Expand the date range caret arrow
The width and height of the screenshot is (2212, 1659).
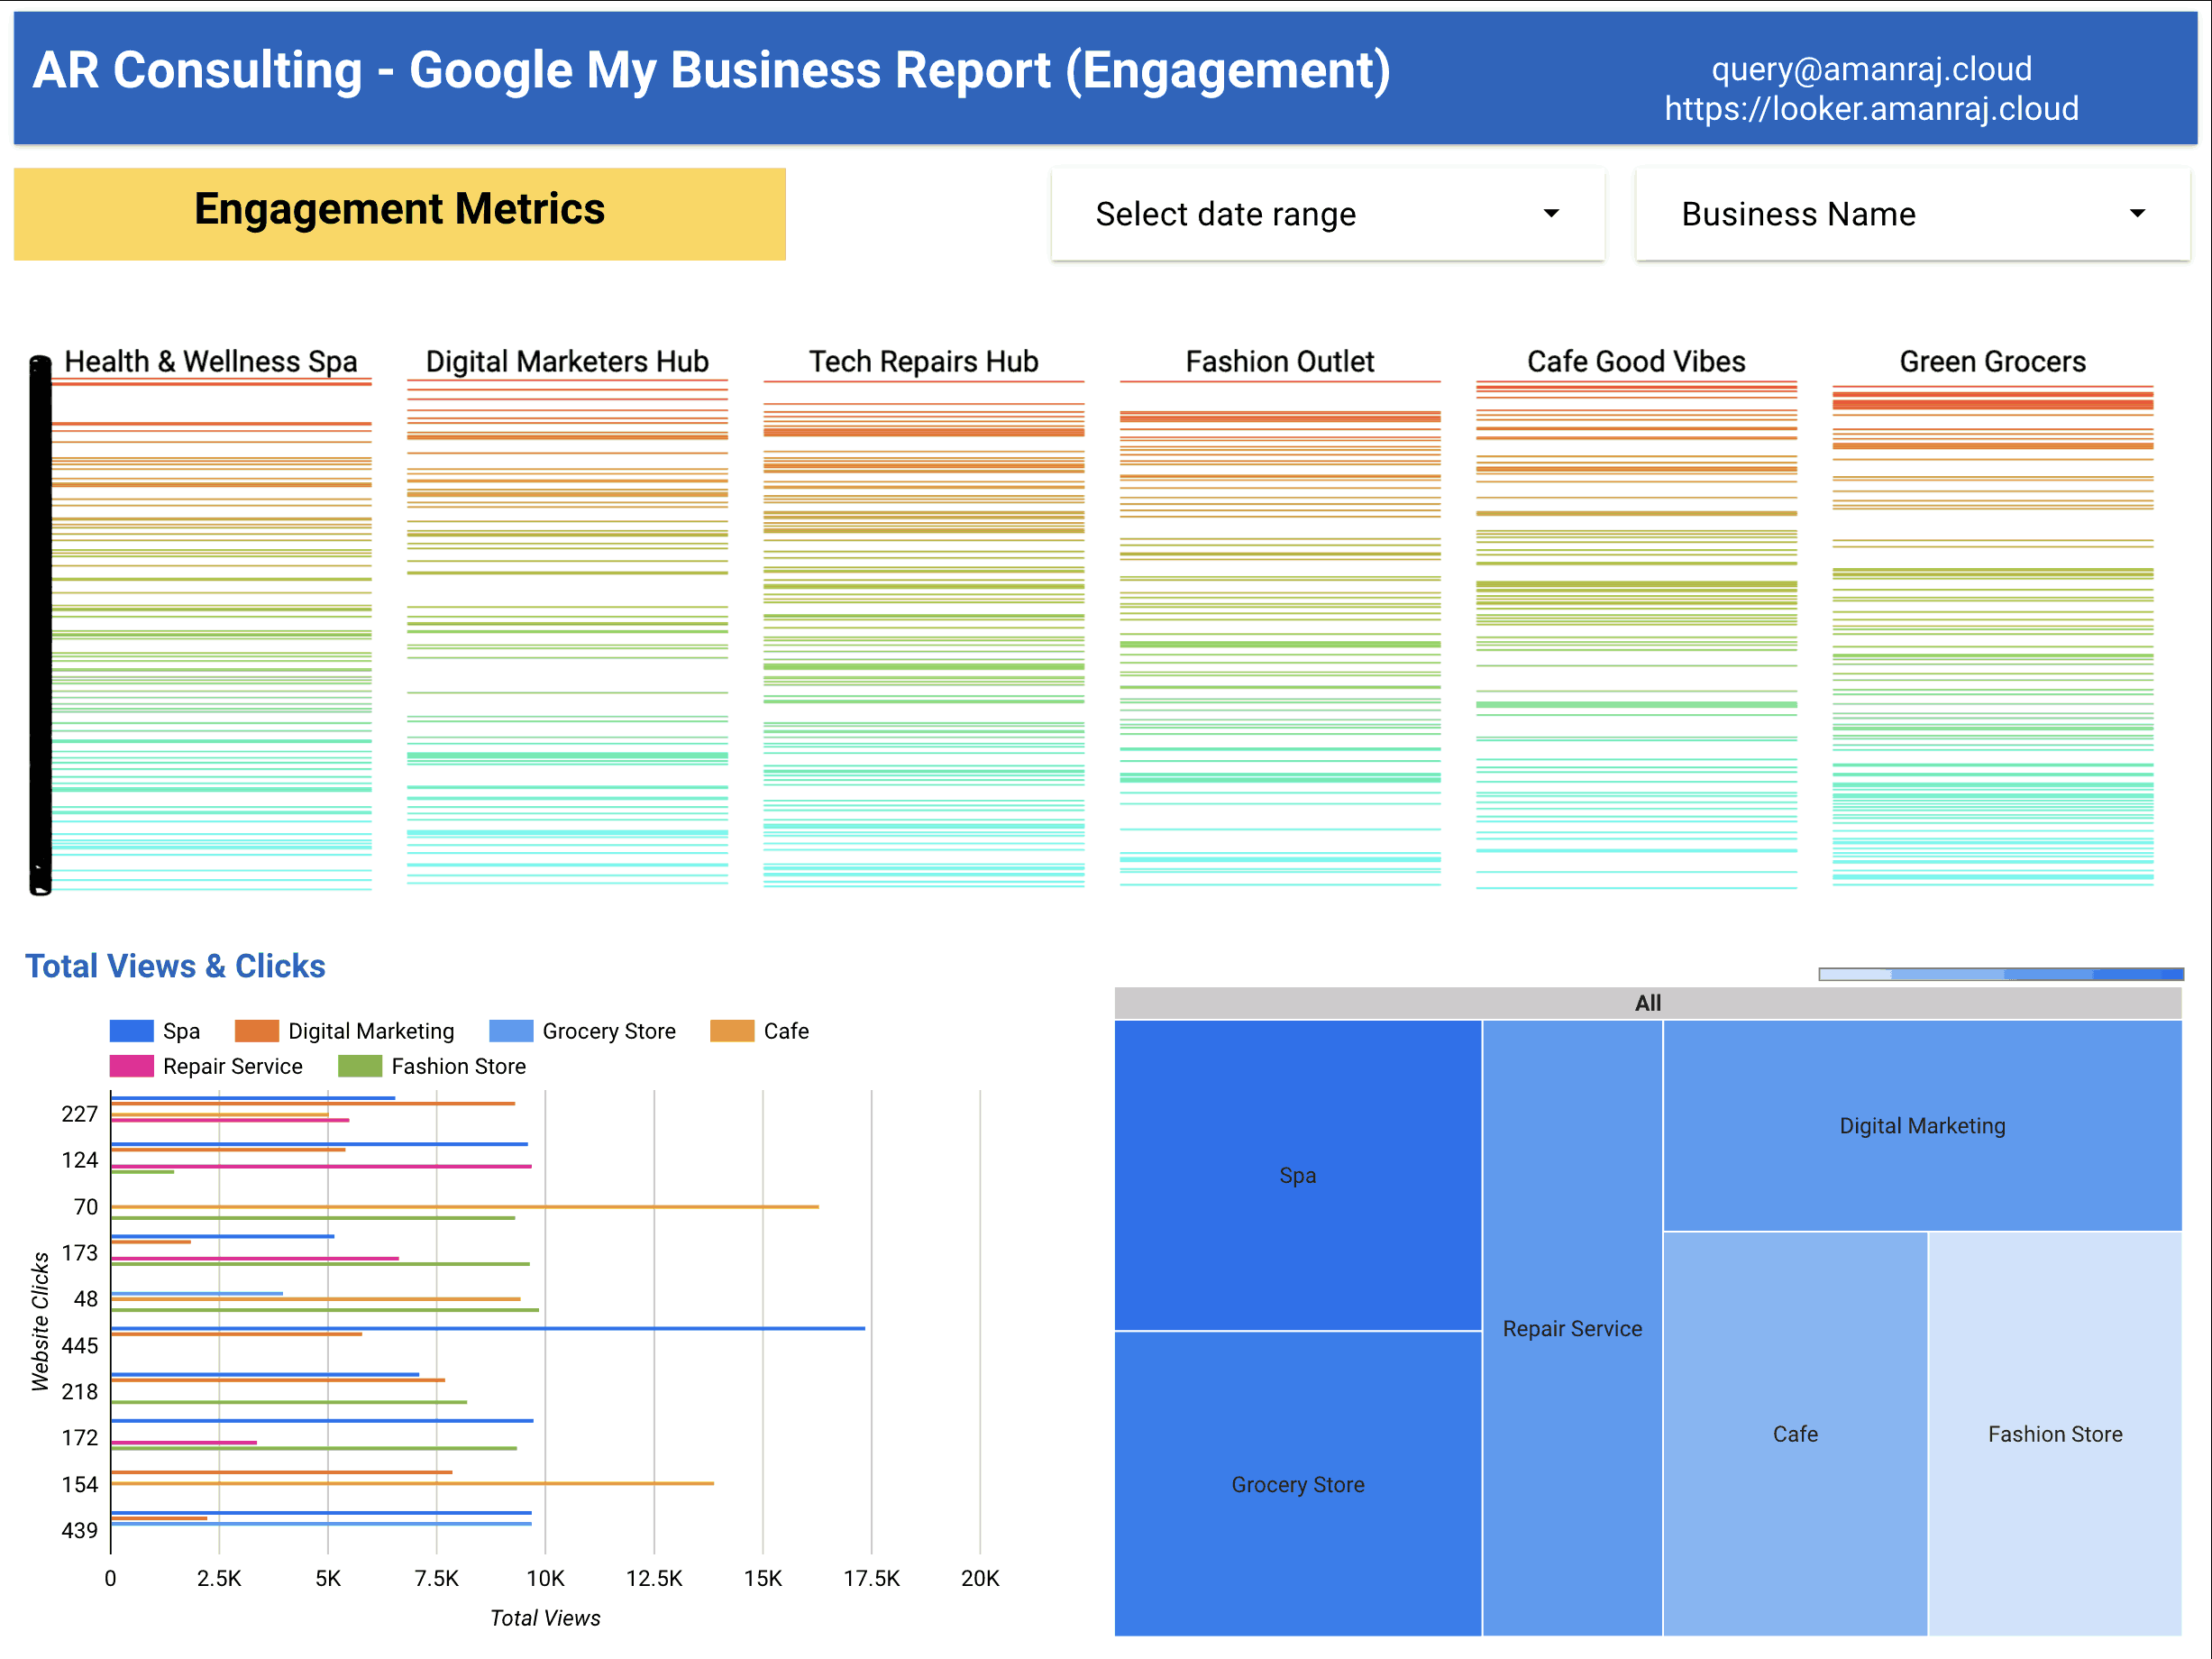coord(1550,213)
